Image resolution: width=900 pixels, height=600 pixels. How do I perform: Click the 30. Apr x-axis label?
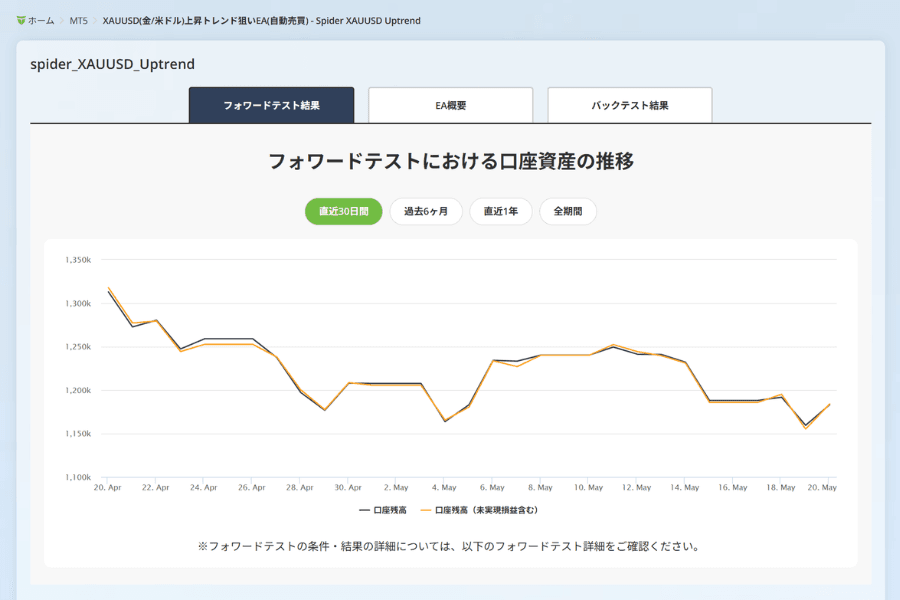348,487
